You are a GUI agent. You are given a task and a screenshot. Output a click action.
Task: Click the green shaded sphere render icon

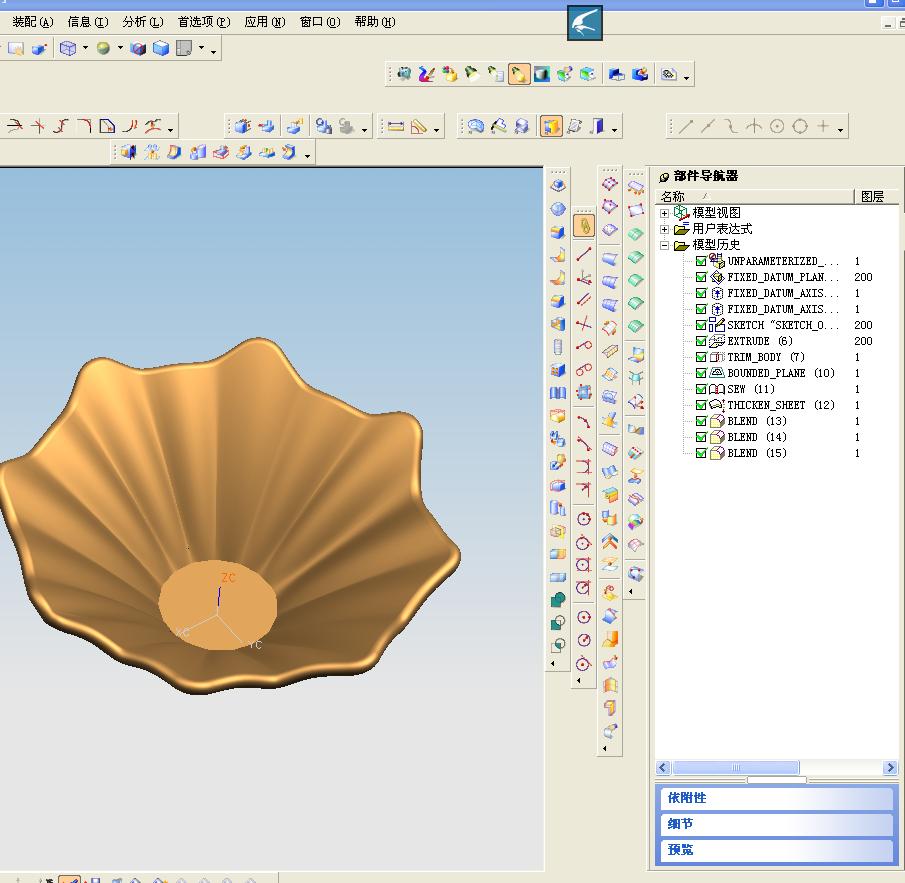[x=103, y=48]
